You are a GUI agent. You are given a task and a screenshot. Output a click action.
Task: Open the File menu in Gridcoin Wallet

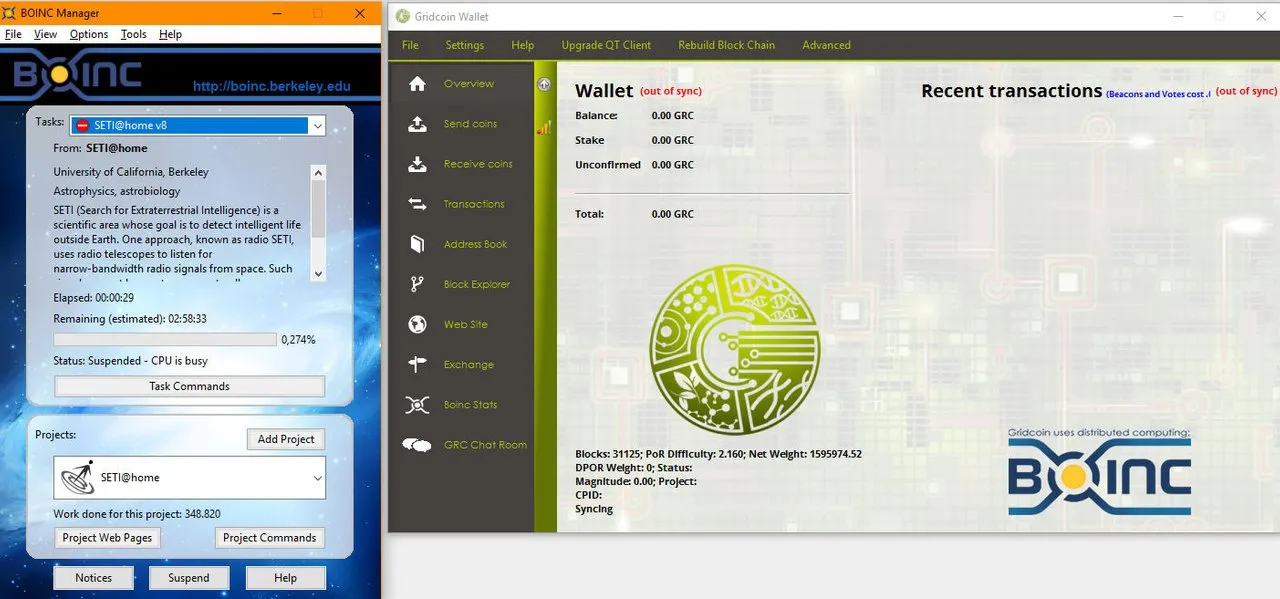point(410,45)
